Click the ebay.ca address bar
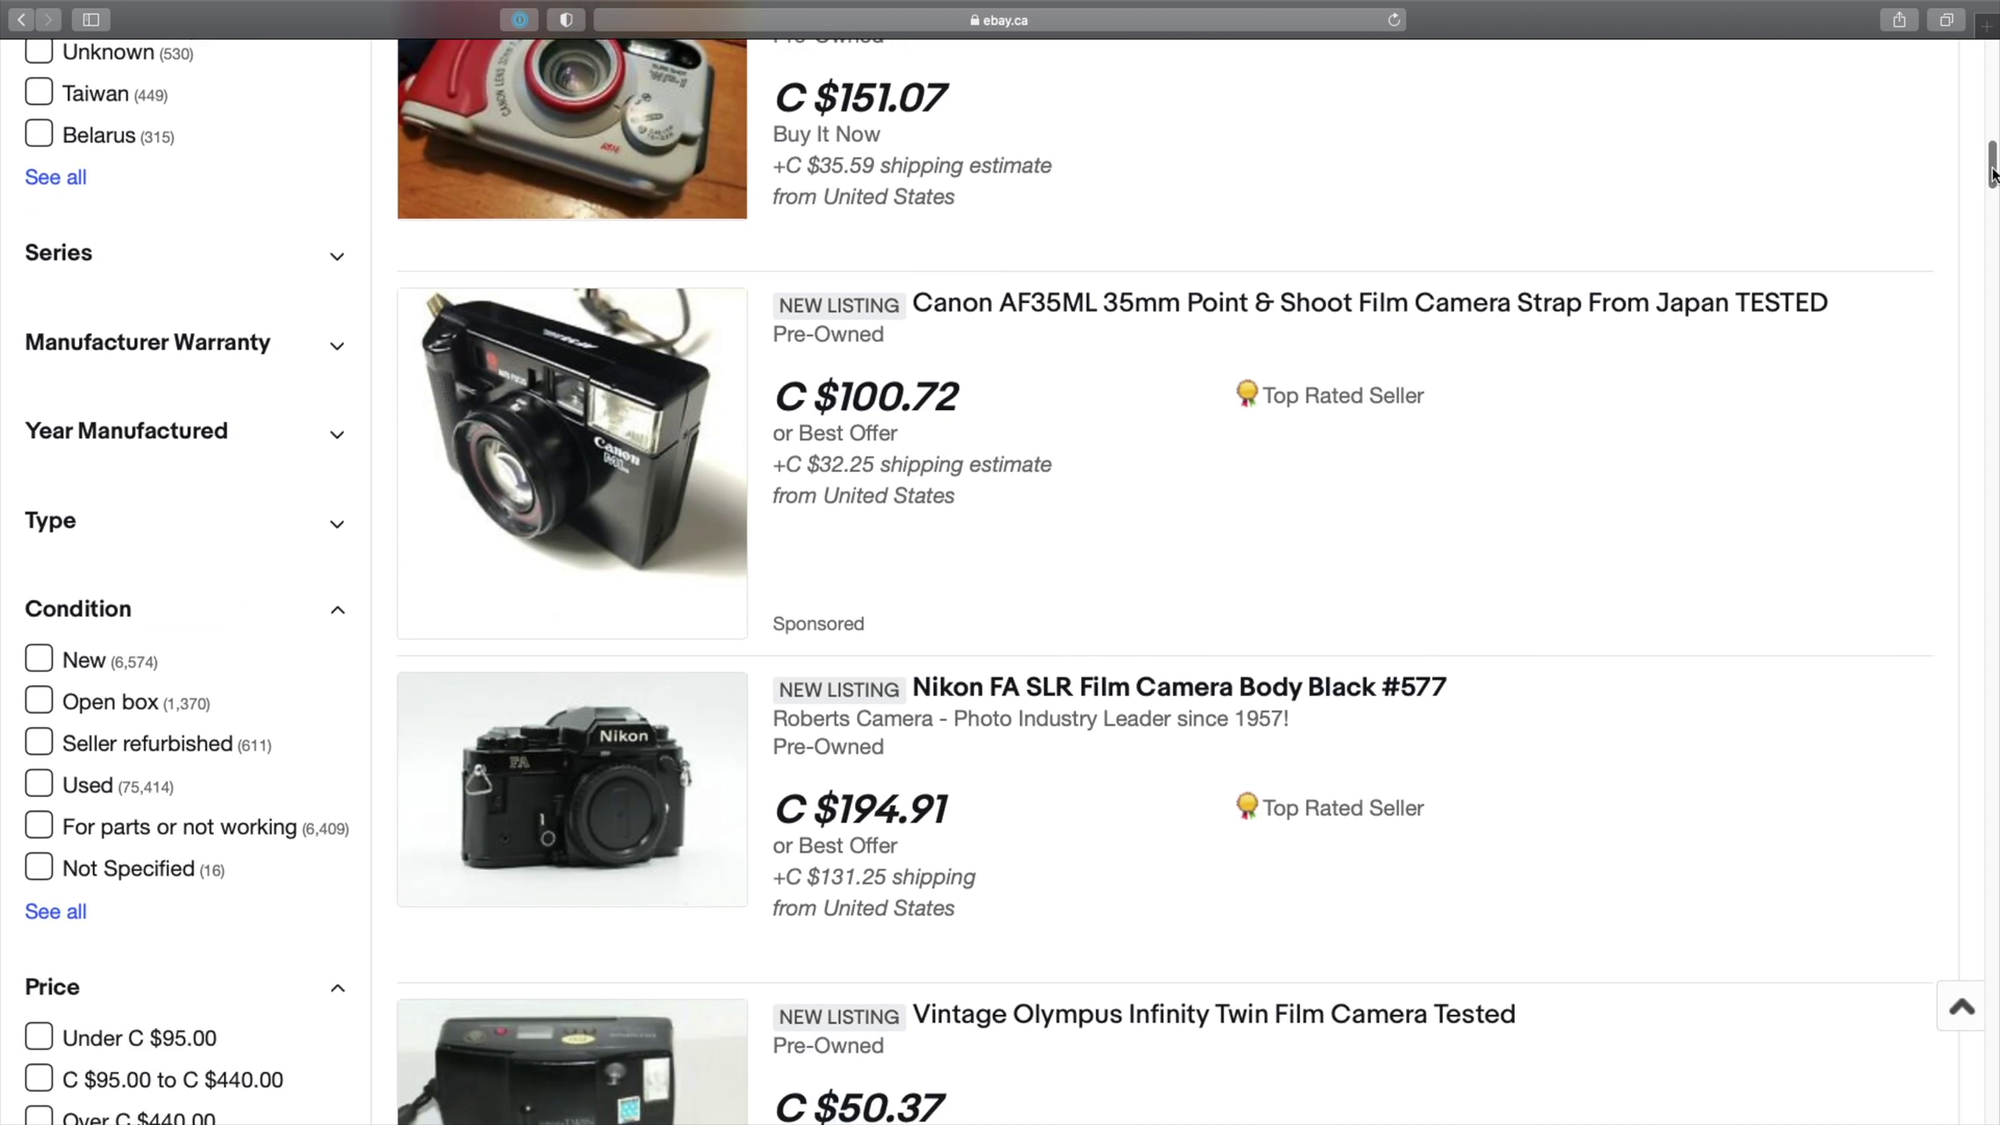2000x1125 pixels. pyautogui.click(x=1000, y=19)
